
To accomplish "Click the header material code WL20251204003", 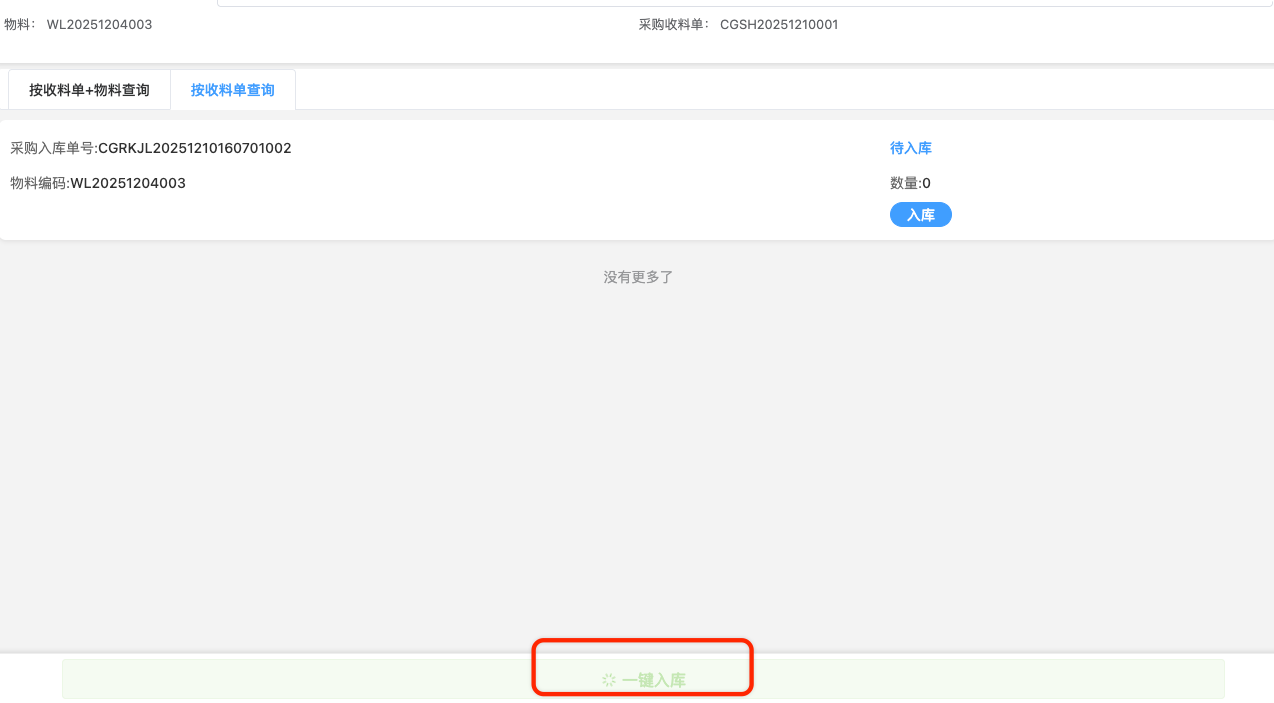I will 99,24.
